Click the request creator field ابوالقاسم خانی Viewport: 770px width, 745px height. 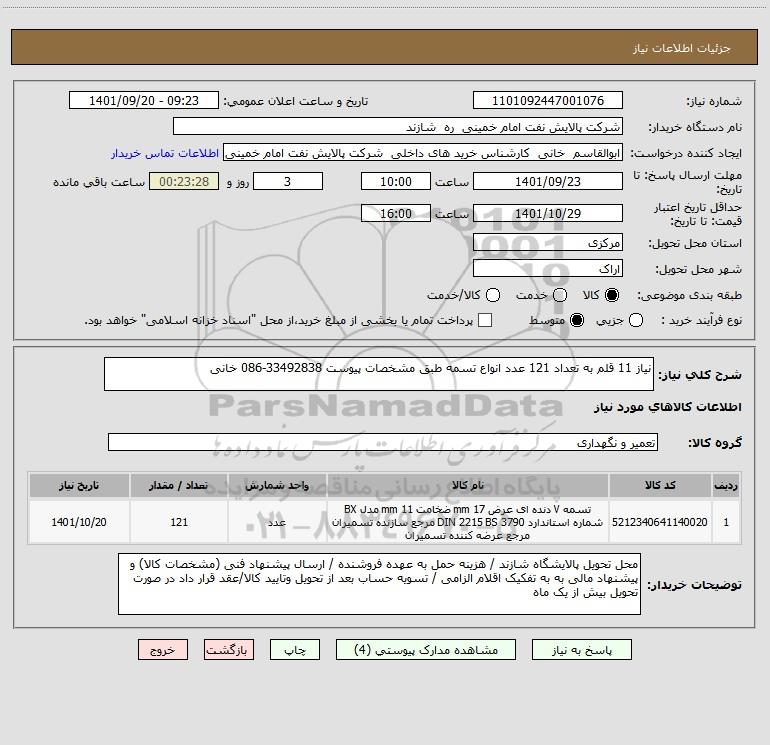423,153
